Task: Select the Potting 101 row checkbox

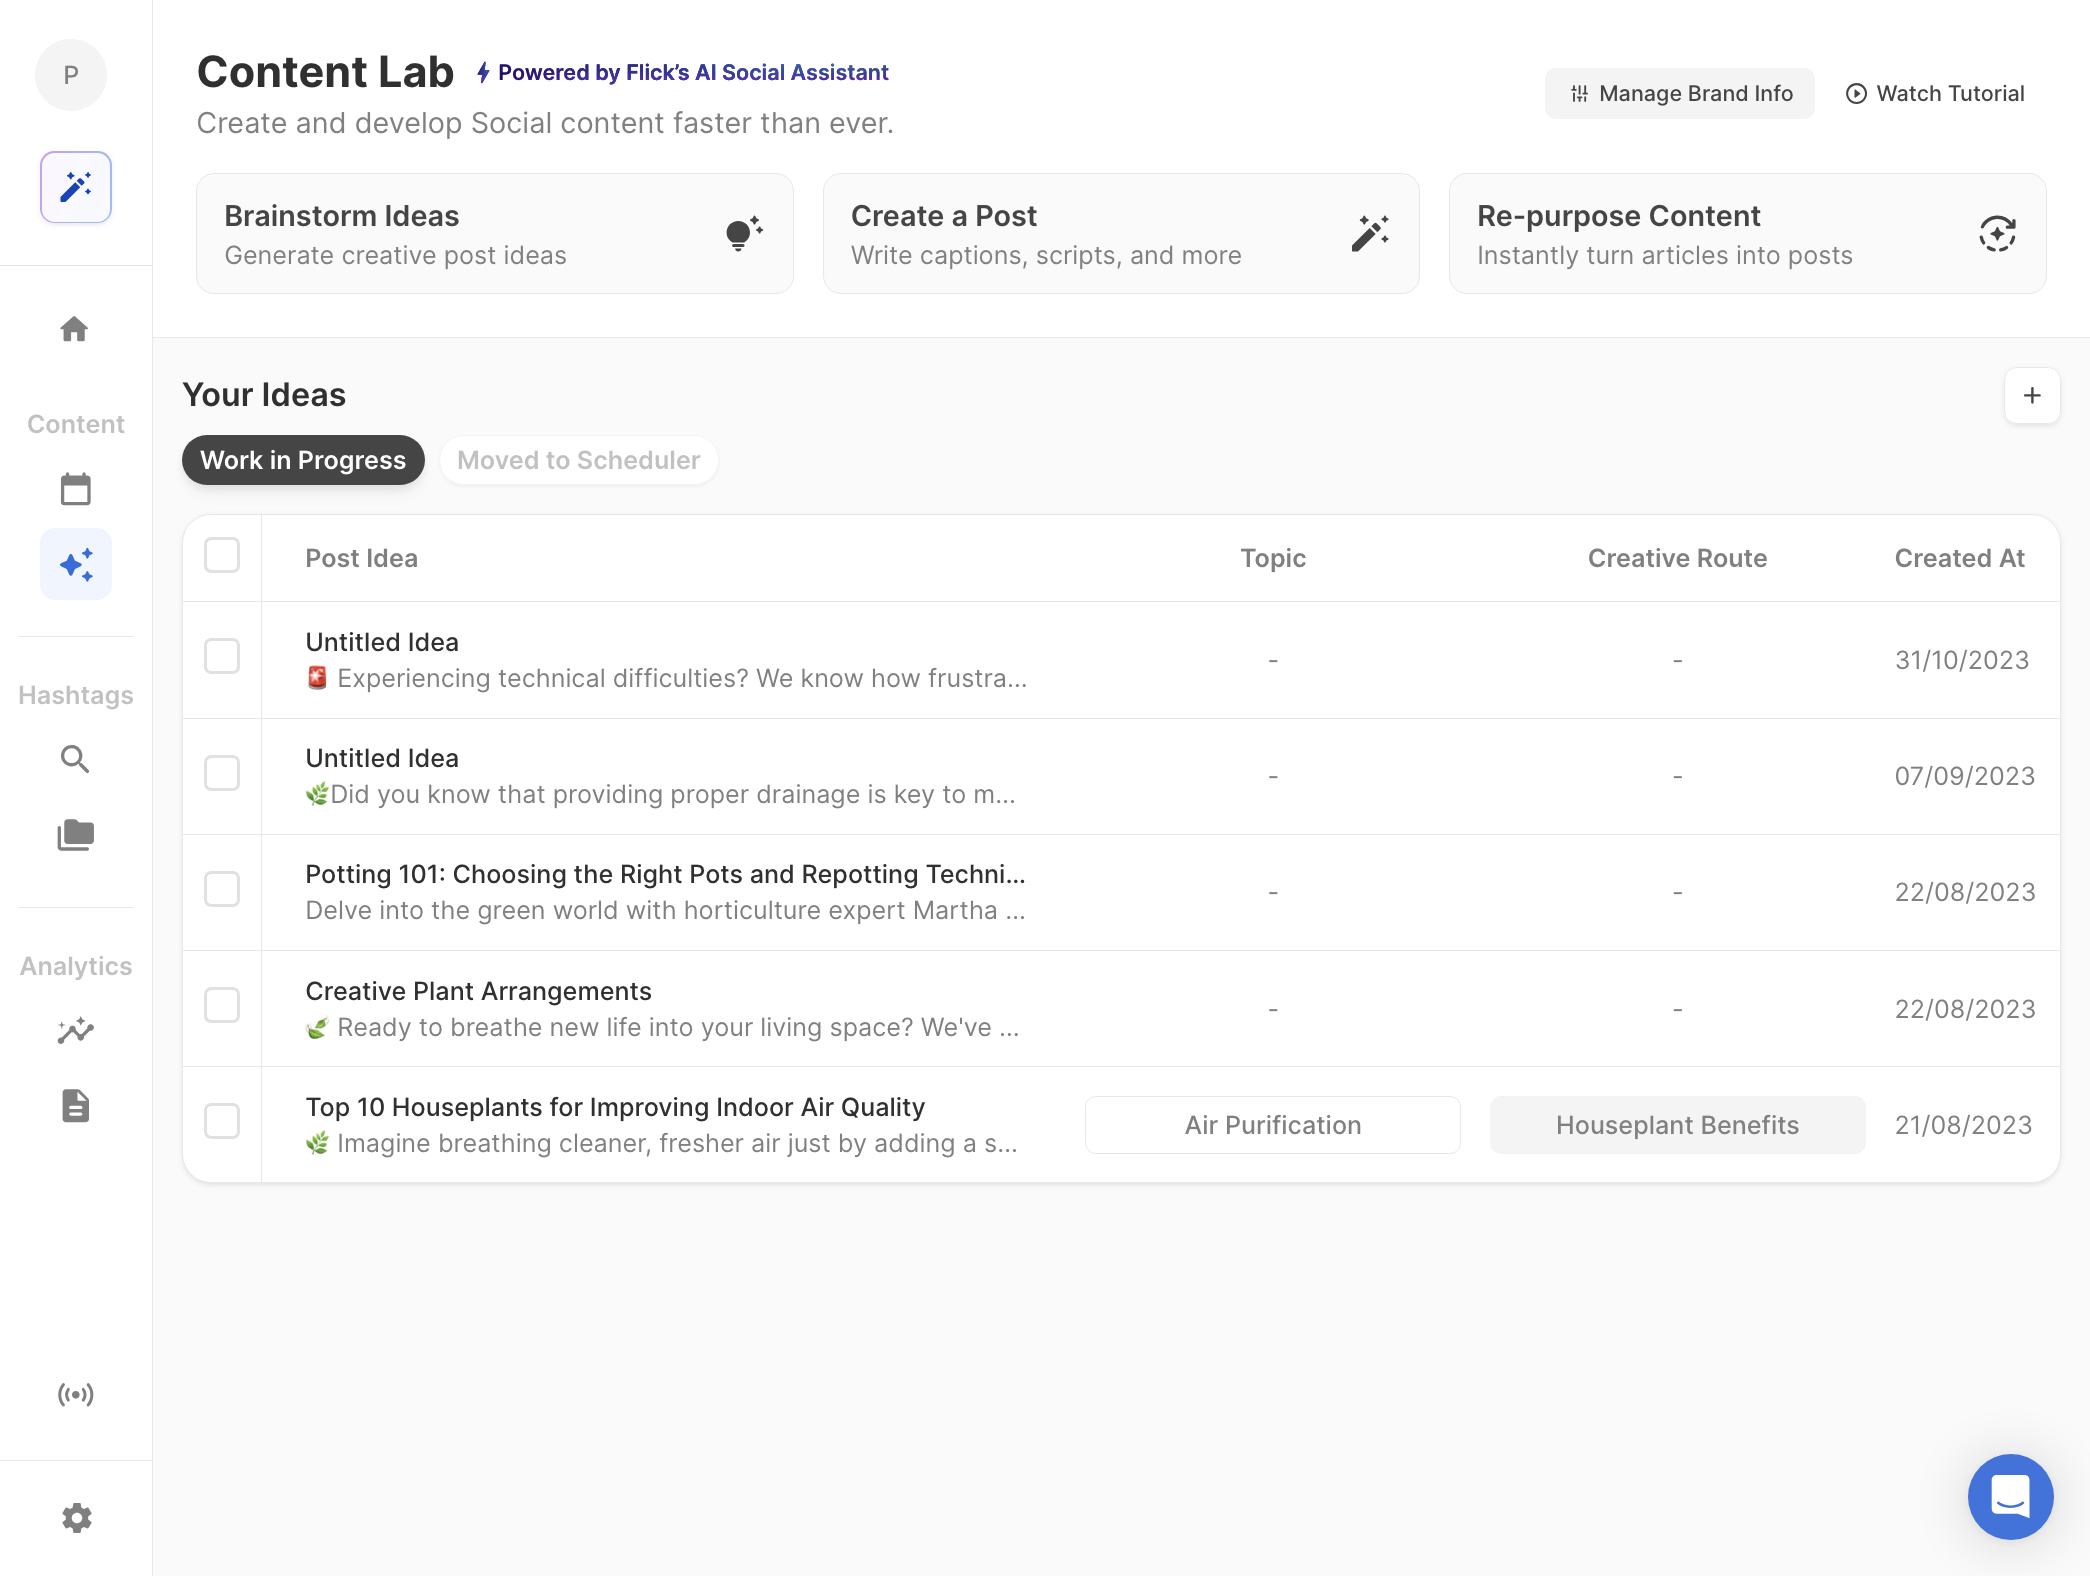Action: pos(222,888)
